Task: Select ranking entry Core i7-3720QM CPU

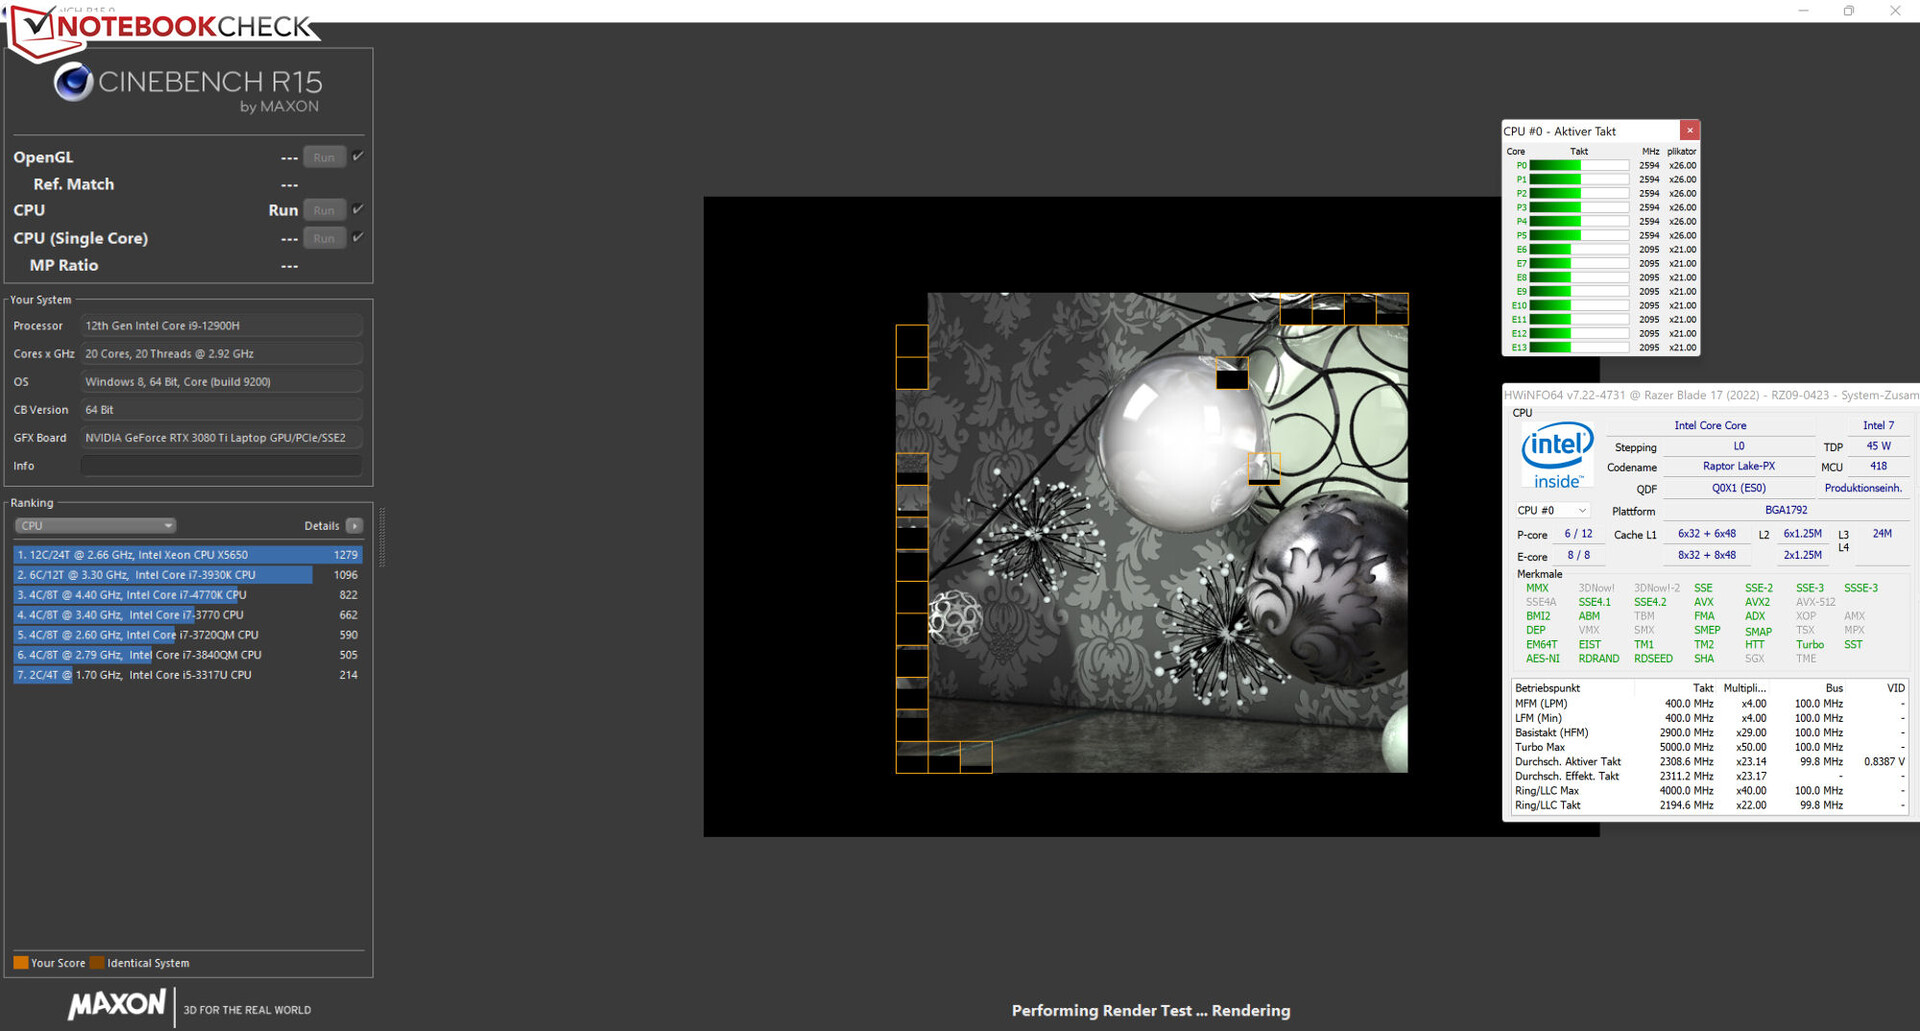Action: 188,635
